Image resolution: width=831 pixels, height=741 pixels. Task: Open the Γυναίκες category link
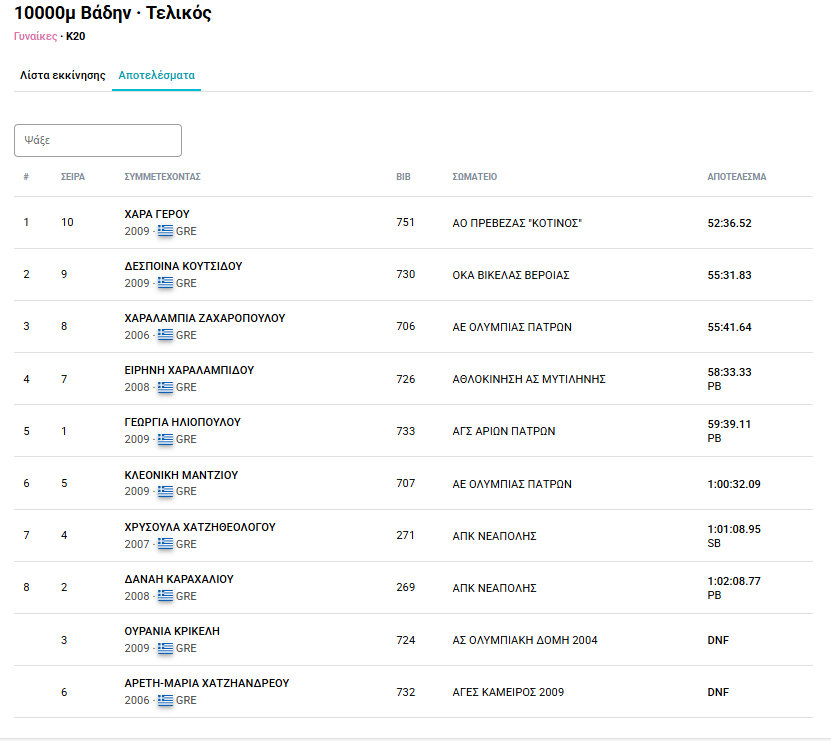pyautogui.click(x=36, y=36)
